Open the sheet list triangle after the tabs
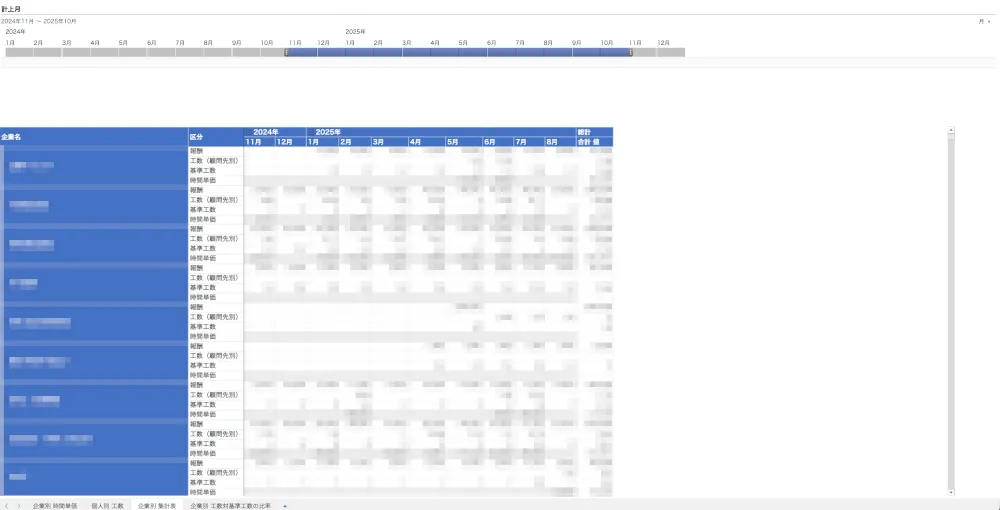 click(x=284, y=506)
